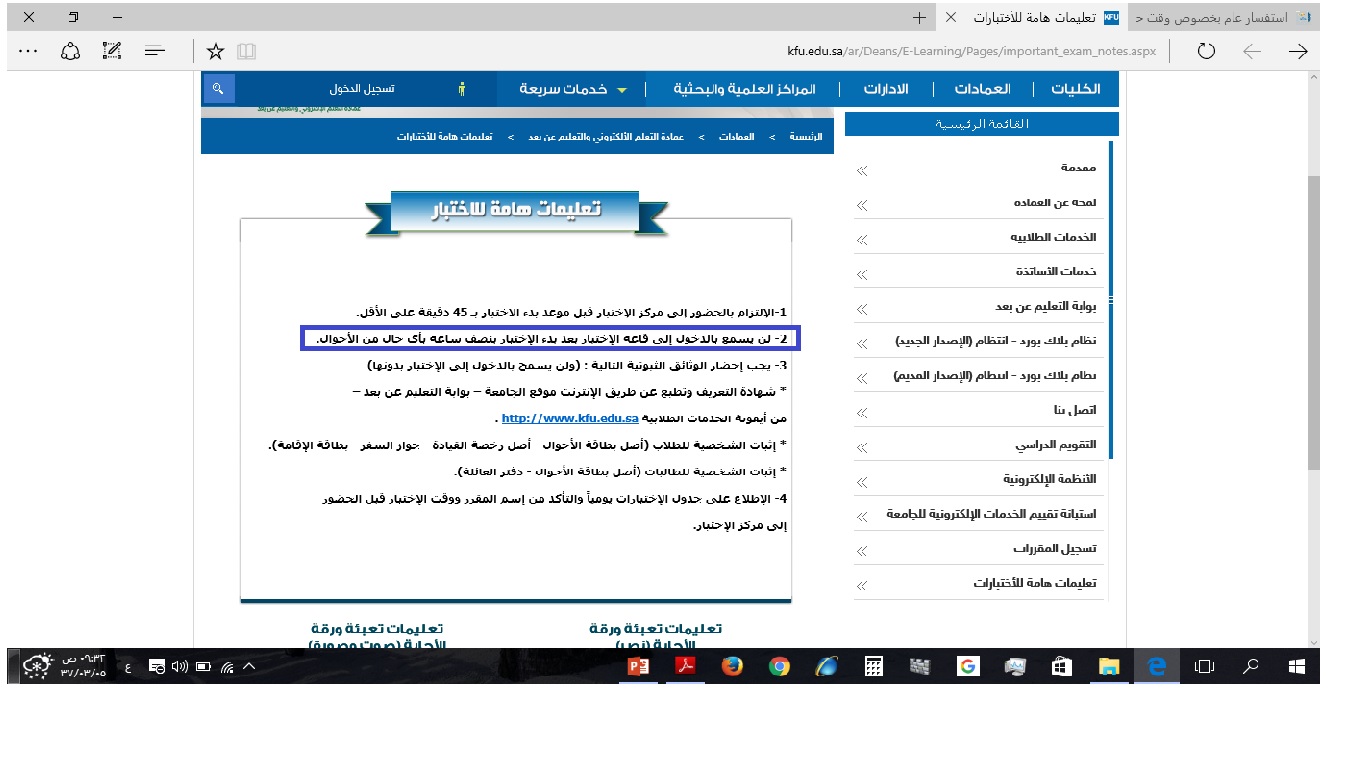Open نظام بلاك بورد الإصدار الجديد item

point(995,341)
